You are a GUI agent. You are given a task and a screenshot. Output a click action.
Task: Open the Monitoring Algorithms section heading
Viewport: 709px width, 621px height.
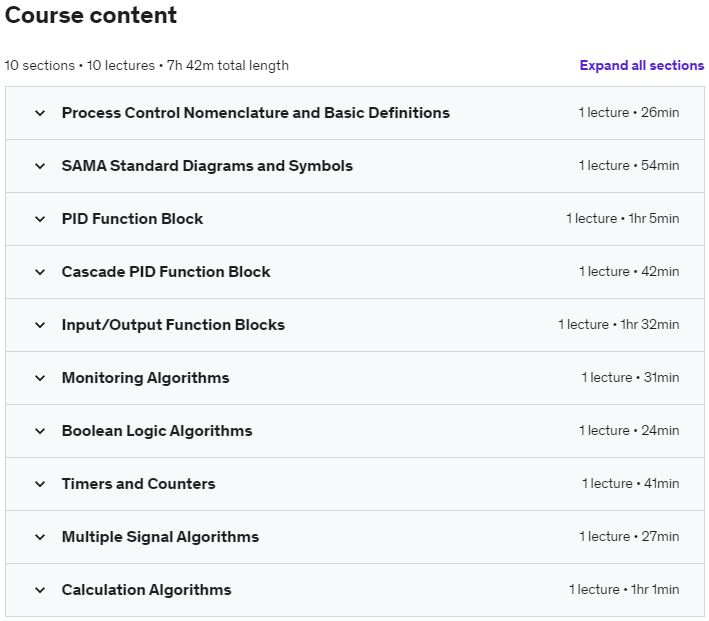pos(145,378)
